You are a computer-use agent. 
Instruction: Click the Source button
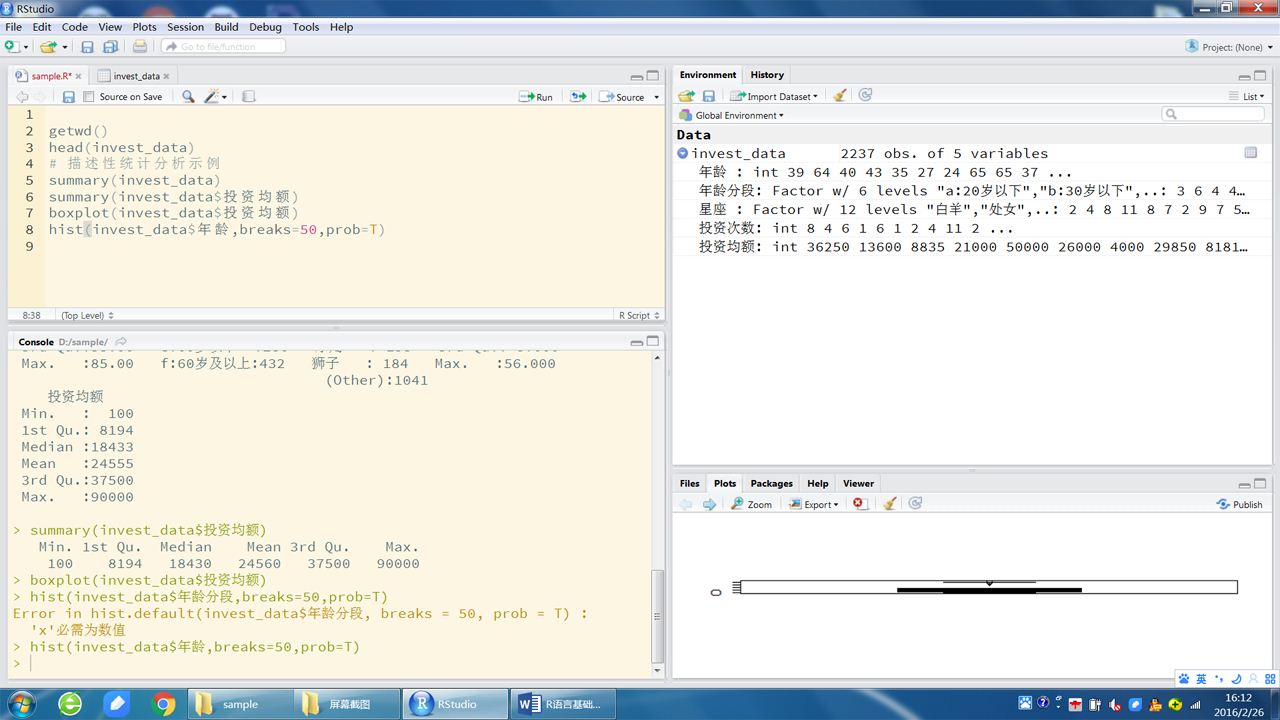(623, 97)
